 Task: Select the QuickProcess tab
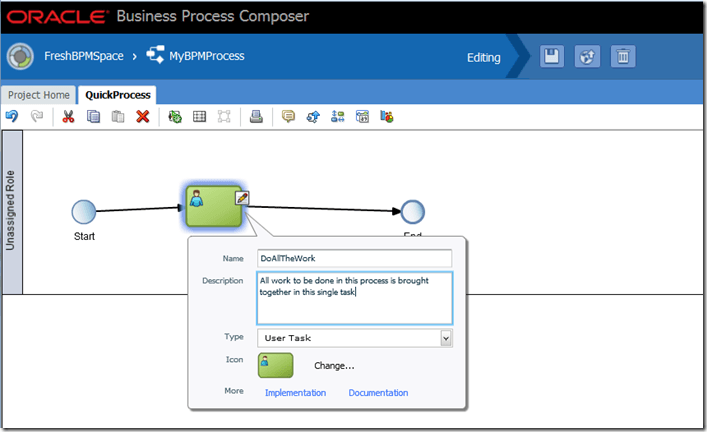pyautogui.click(x=118, y=95)
